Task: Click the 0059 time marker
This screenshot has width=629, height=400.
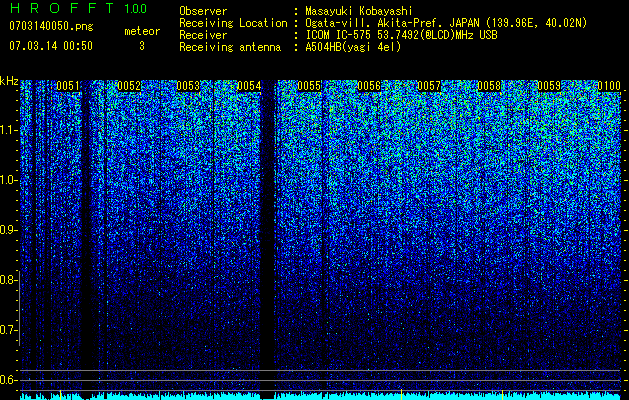Action: (549, 86)
